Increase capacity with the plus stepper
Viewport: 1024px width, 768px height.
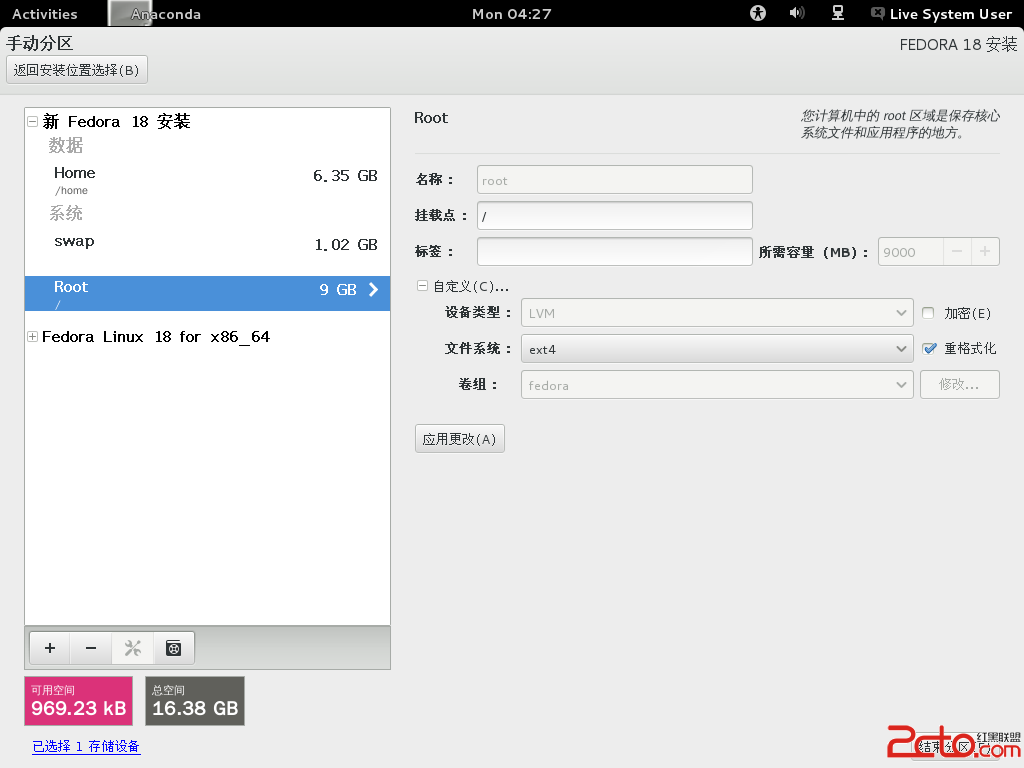coord(985,251)
